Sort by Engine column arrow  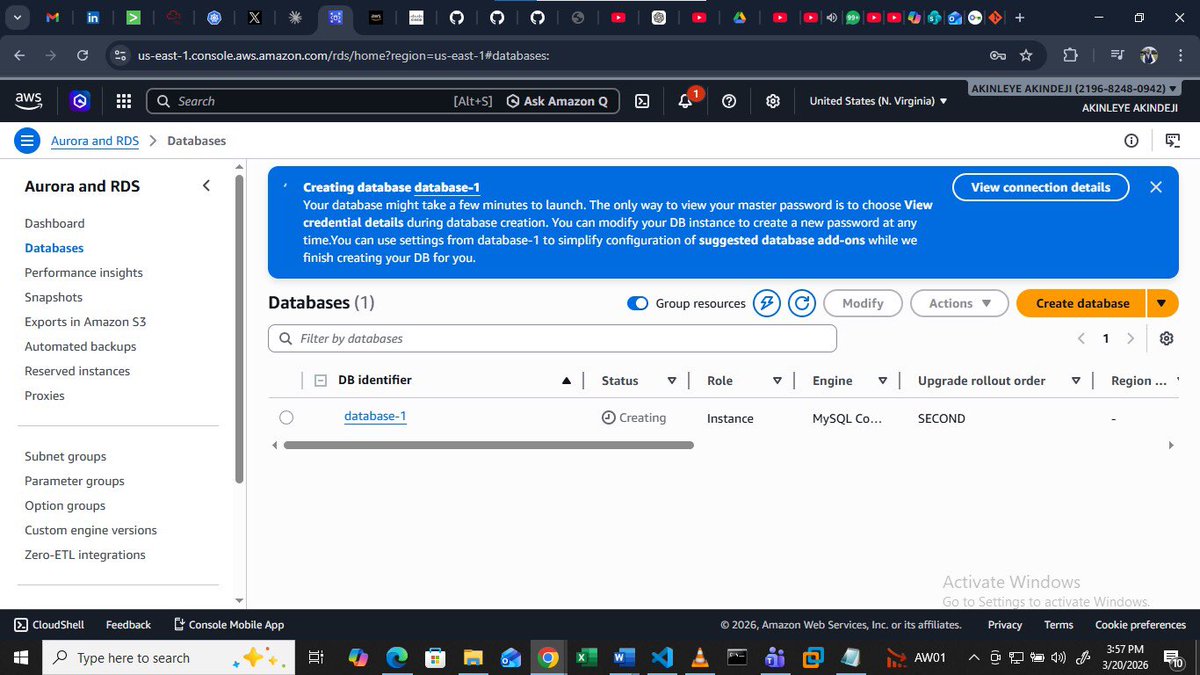tap(883, 381)
